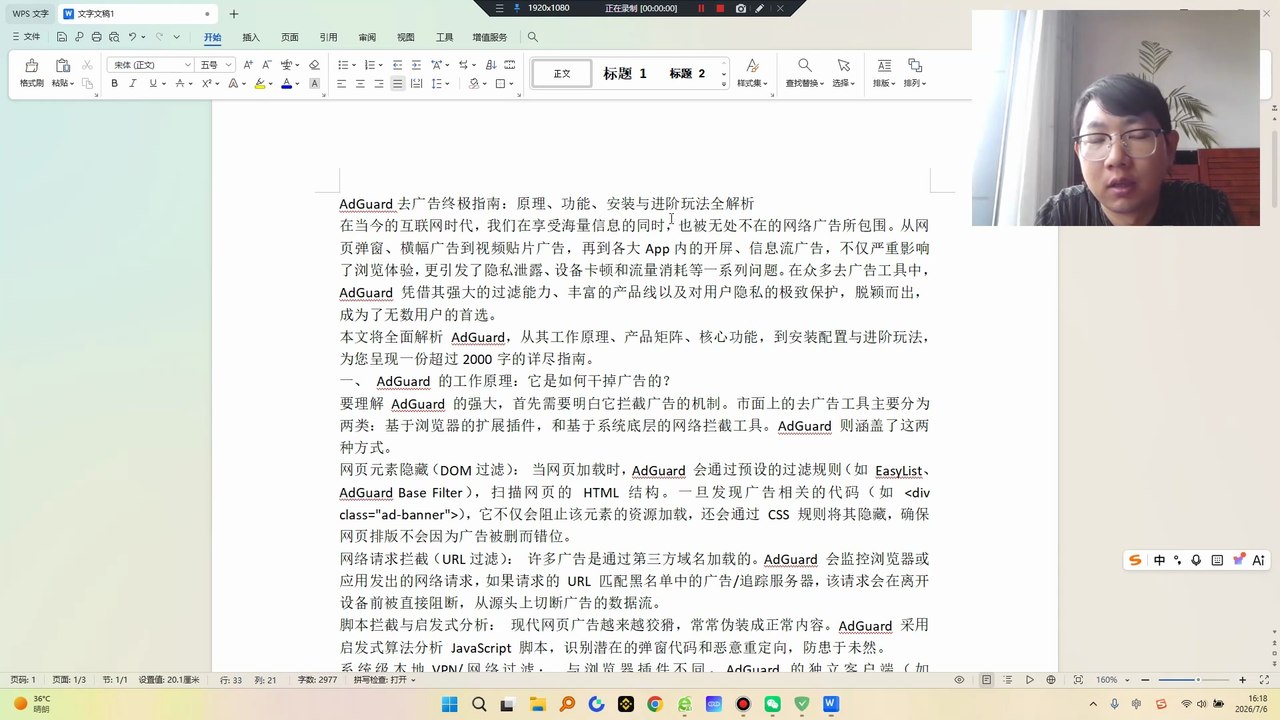The width and height of the screenshot is (1280, 720).
Task: Click the Typesetting (排版) icon
Action: 884,65
